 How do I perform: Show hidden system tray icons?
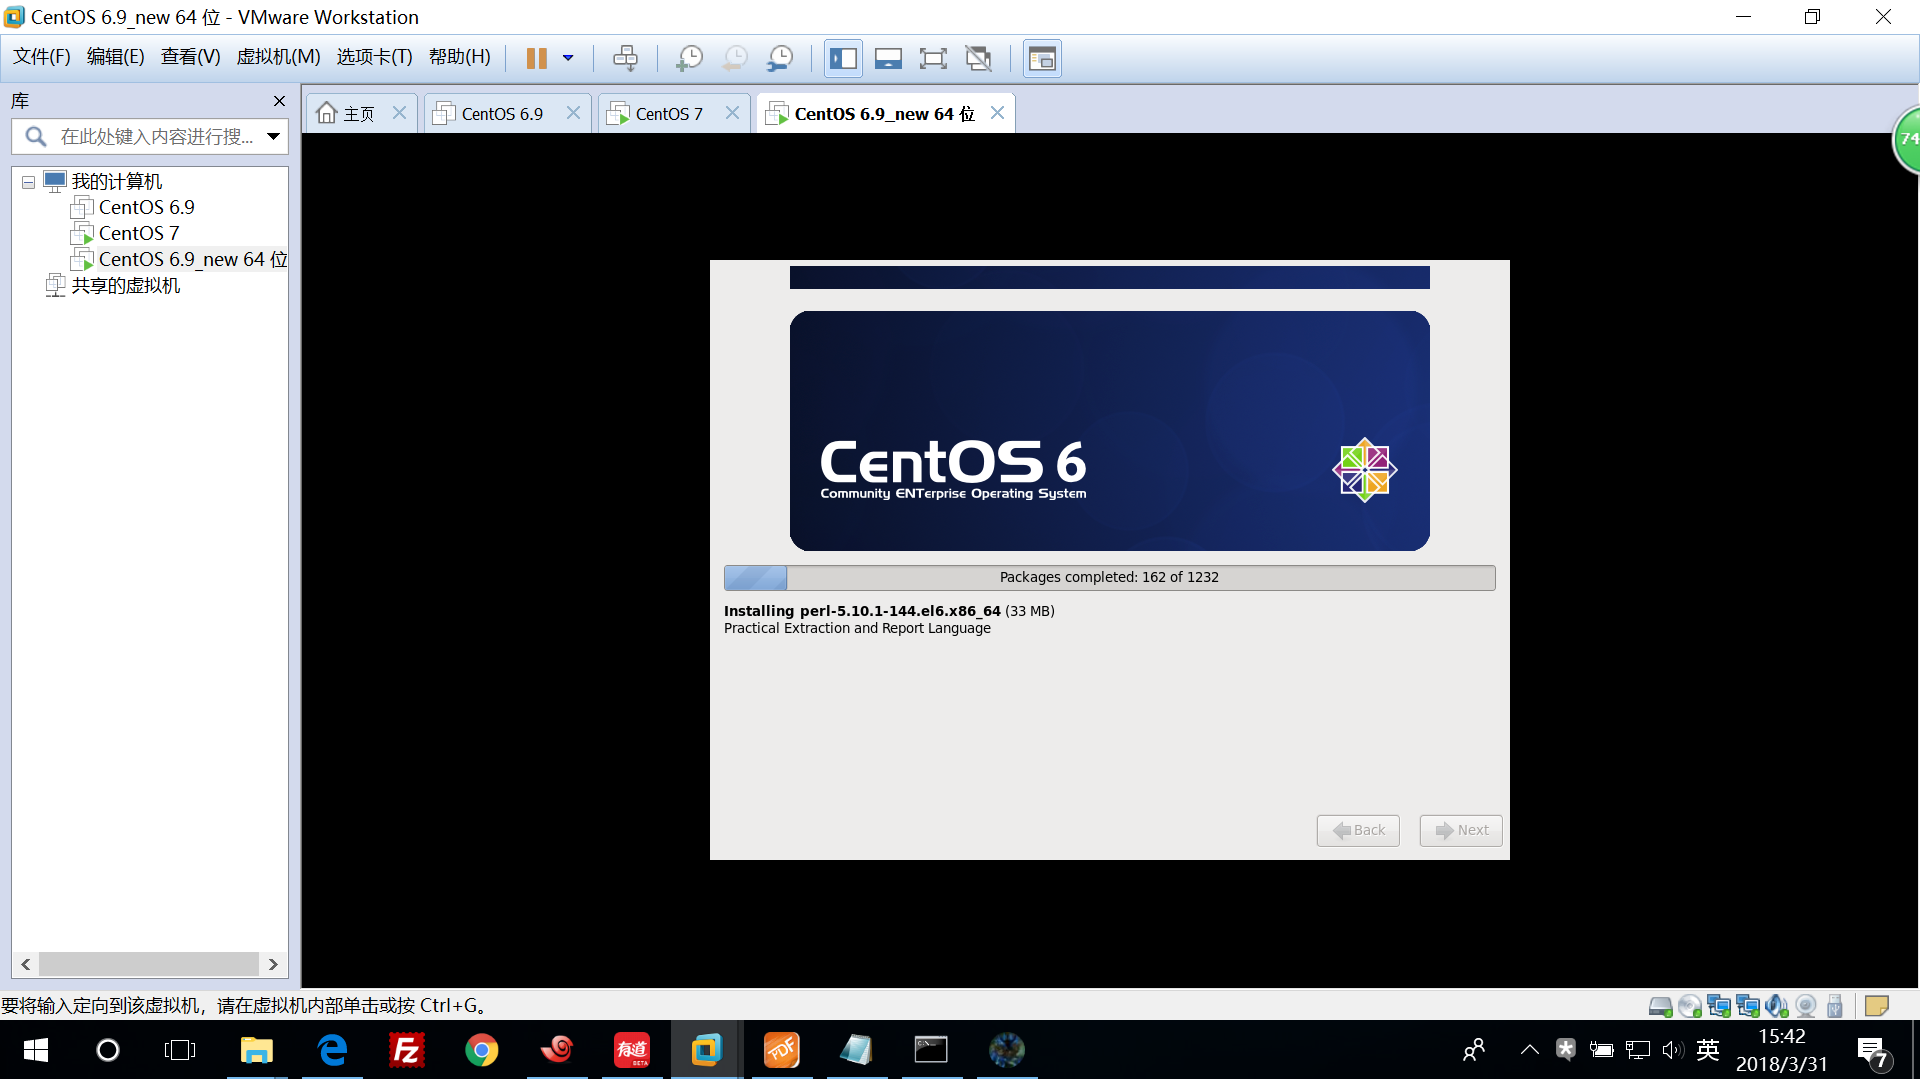[x=1529, y=1050]
